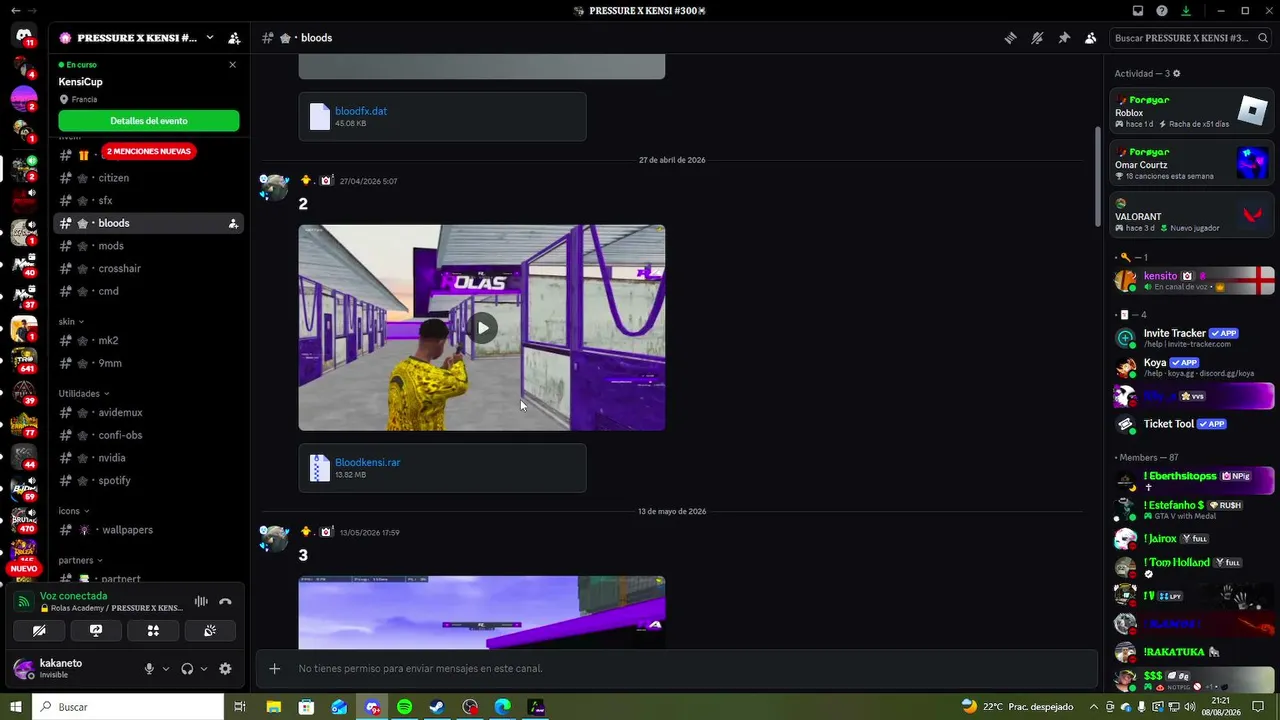Deafen audio with headphones icon
This screenshot has width=1280, height=720.
point(187,669)
